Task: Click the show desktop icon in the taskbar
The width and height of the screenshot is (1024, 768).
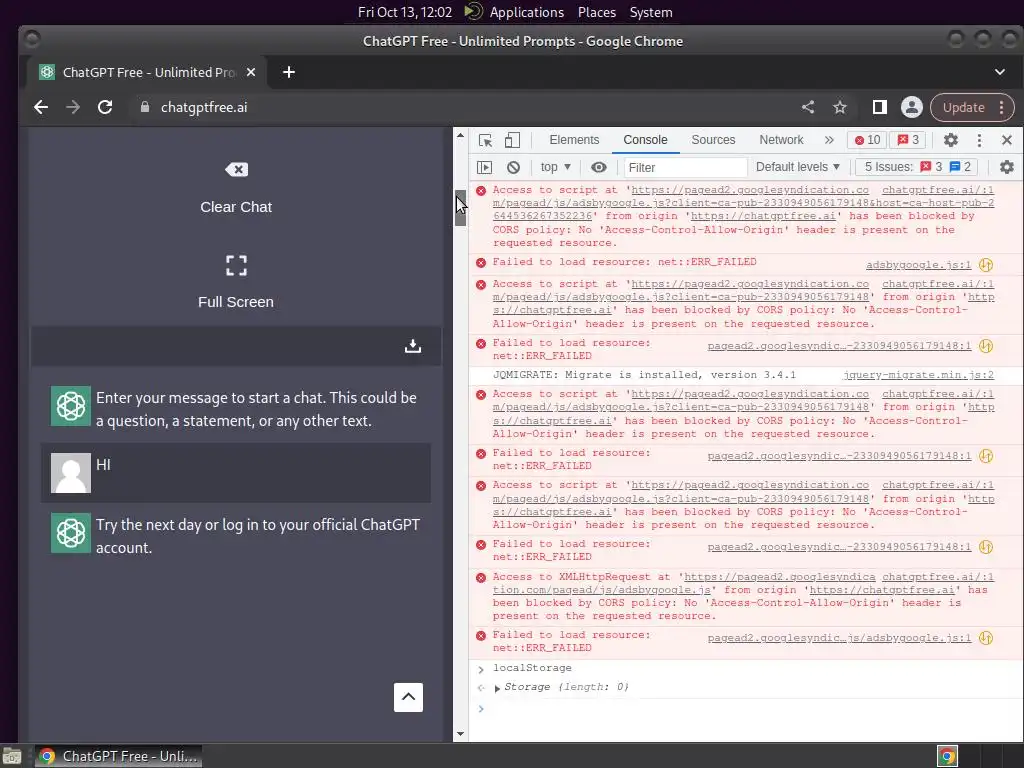Action: tap(11, 757)
